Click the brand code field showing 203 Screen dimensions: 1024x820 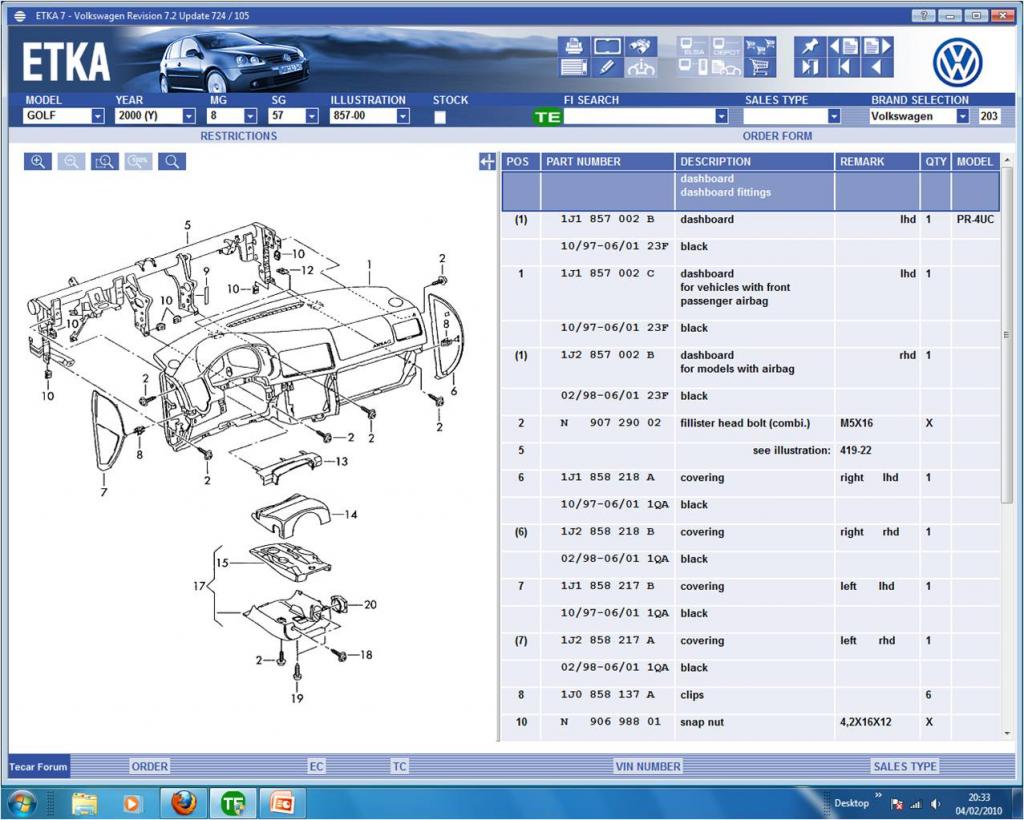point(989,116)
